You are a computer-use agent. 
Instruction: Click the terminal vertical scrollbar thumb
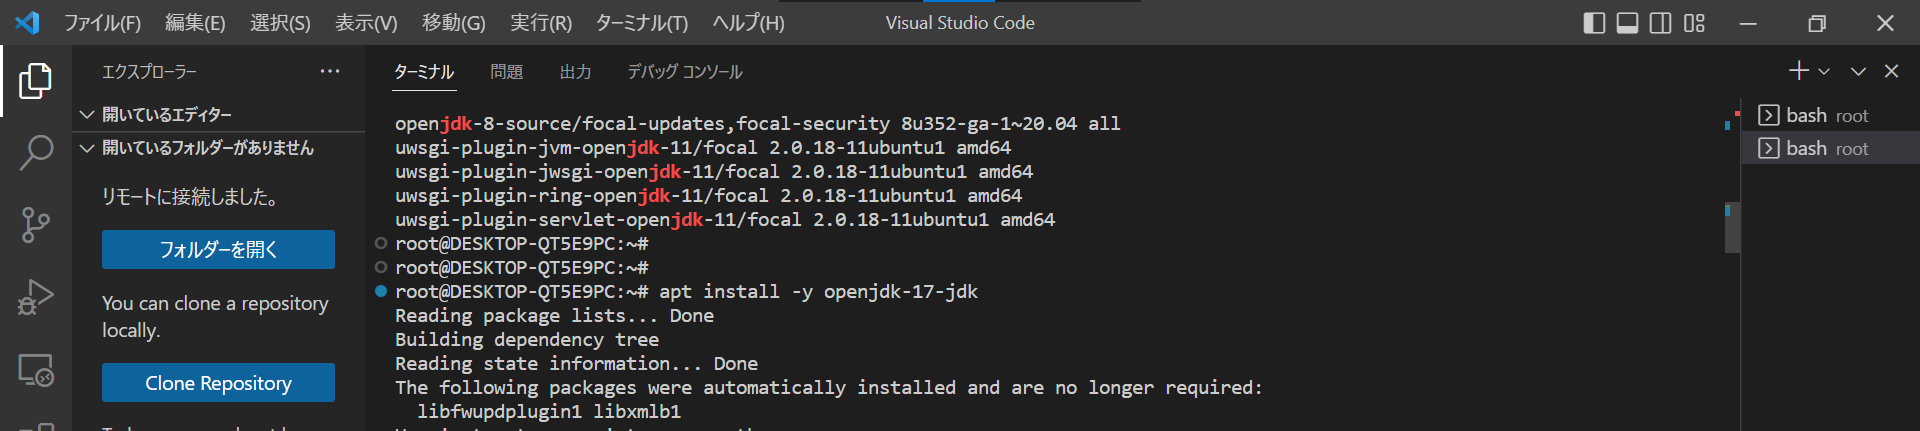[1732, 227]
